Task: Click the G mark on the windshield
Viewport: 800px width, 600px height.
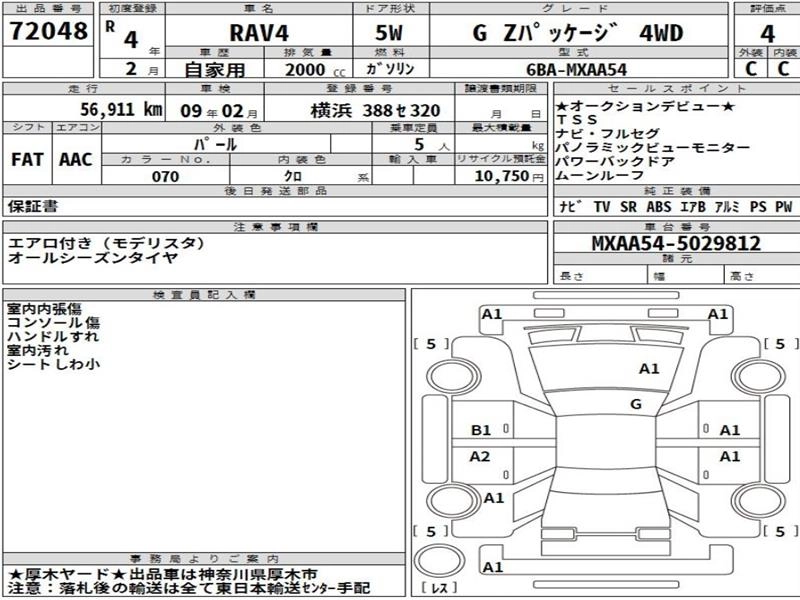Action: [636, 404]
